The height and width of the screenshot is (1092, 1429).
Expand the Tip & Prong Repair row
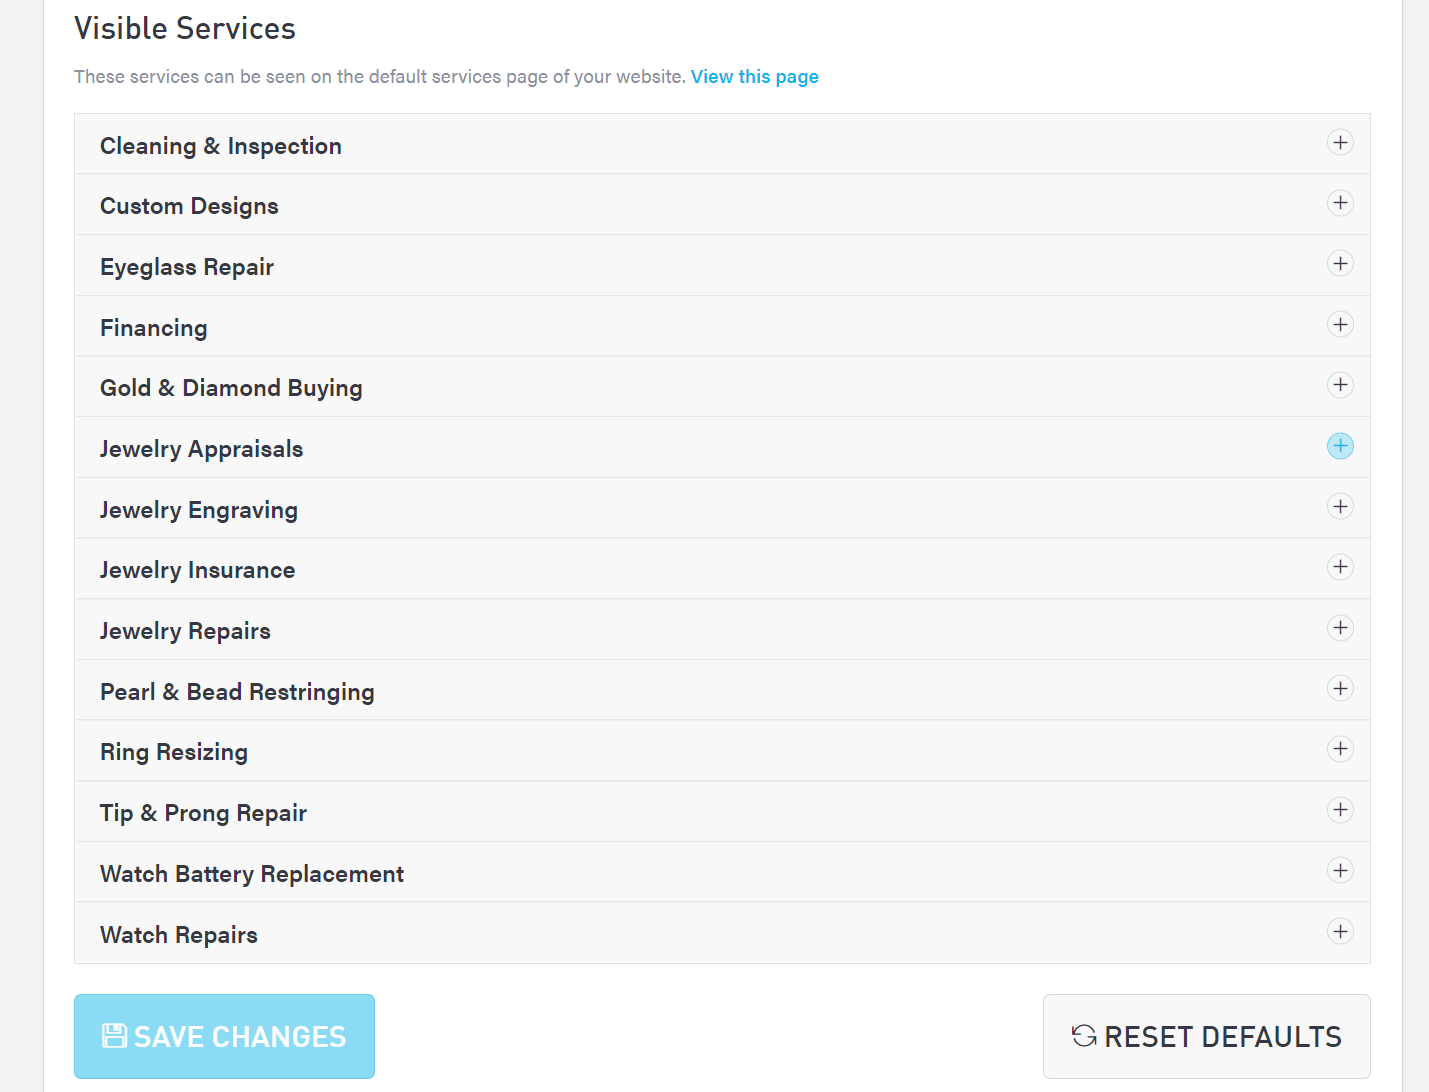1340,810
